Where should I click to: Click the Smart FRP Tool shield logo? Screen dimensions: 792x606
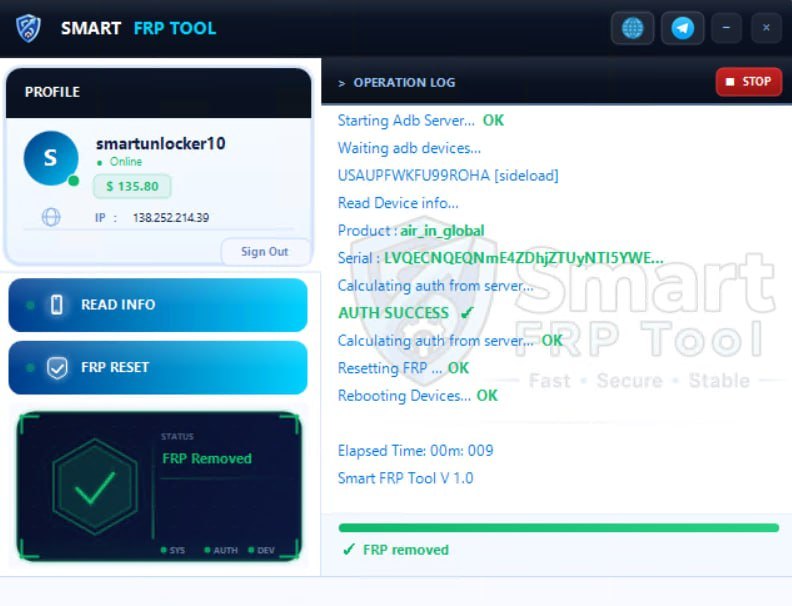(x=28, y=28)
